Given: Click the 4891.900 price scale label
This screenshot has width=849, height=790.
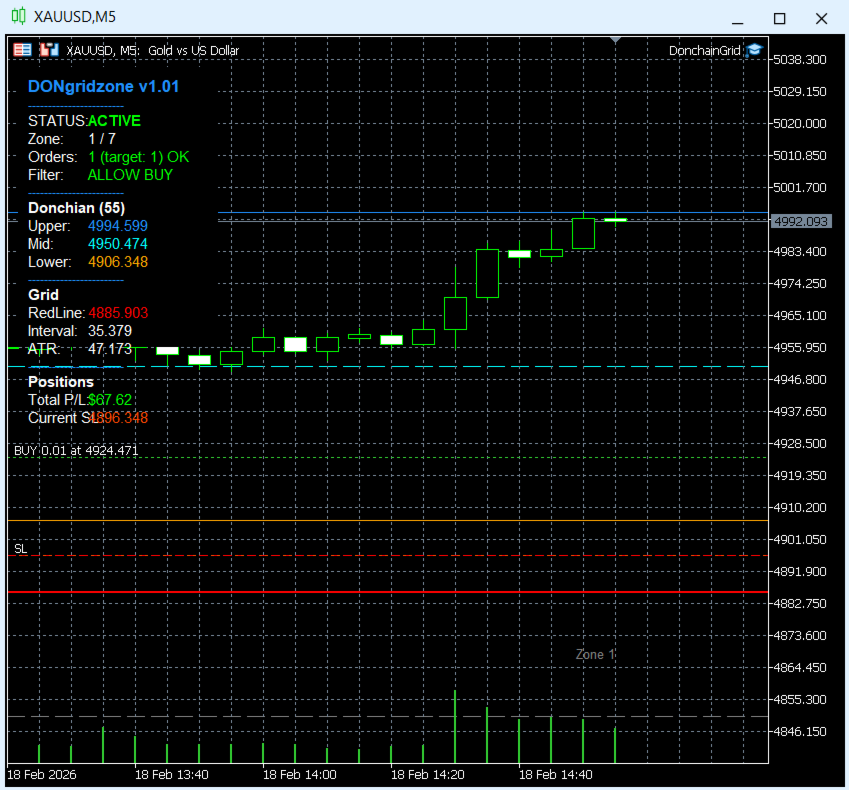Looking at the screenshot, I should (800, 572).
